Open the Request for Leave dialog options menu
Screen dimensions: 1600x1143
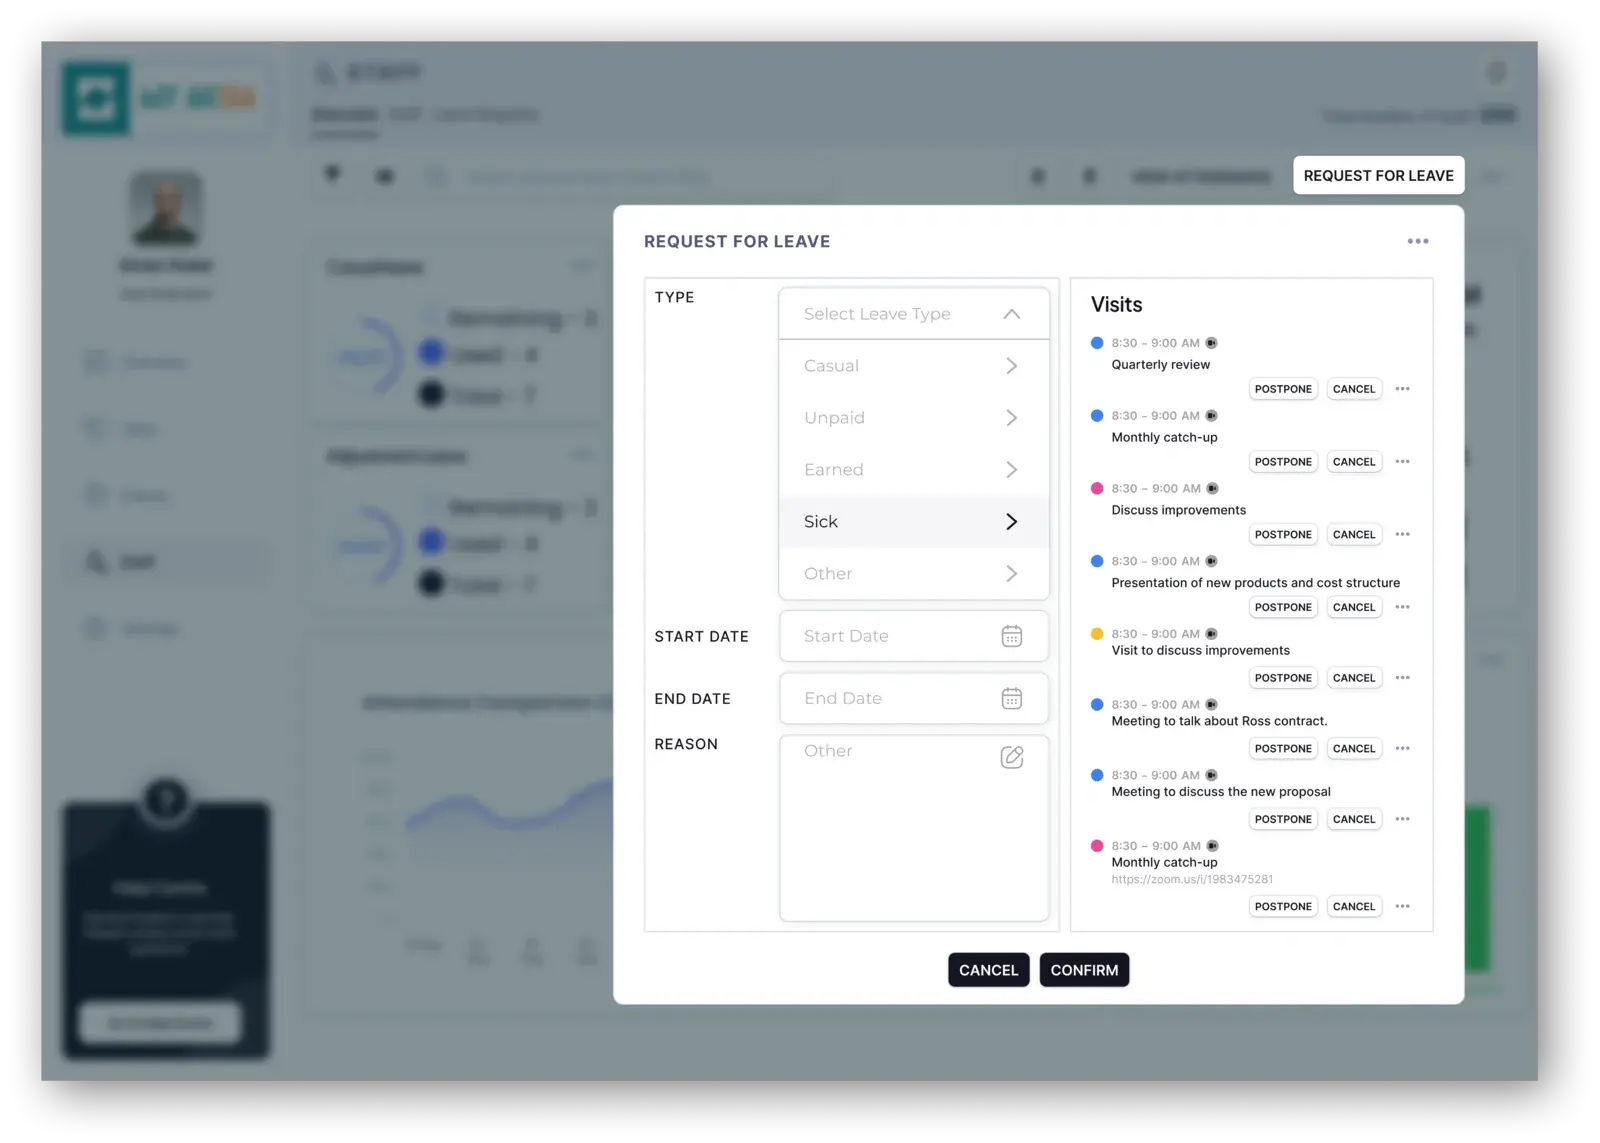pos(1417,241)
